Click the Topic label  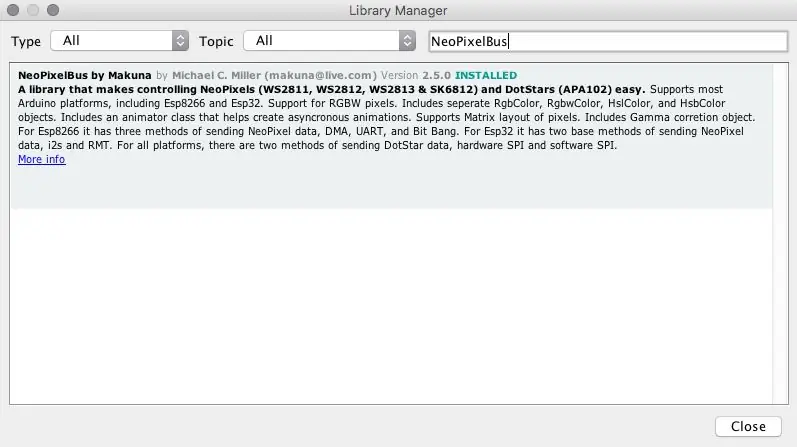(x=216, y=41)
